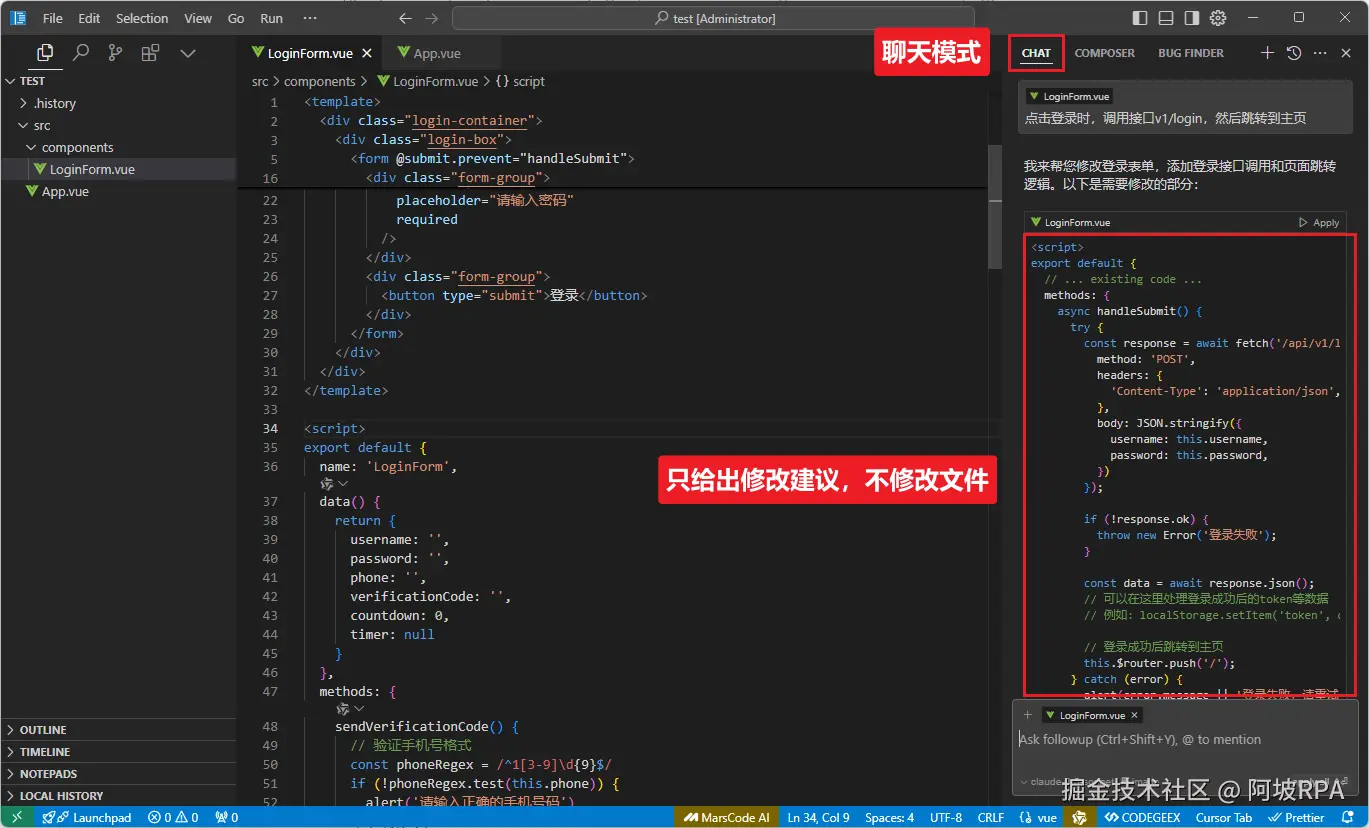Select LoginForm.vue in the explorer tree
This screenshot has height=828, width=1369.
coord(119,169)
